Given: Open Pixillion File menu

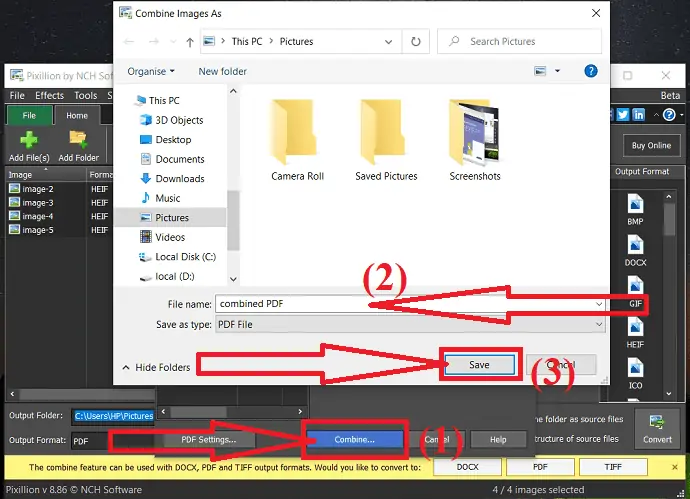Looking at the screenshot, I should [x=17, y=95].
